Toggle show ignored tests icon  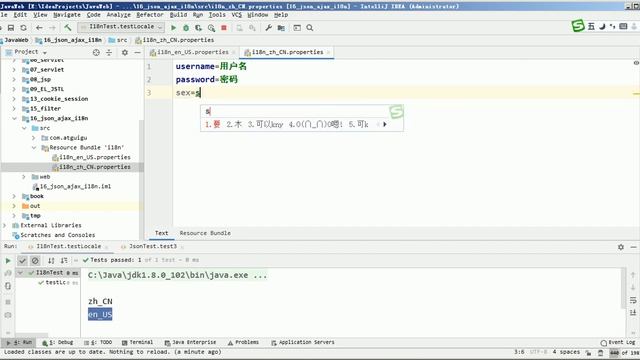tap(35, 260)
